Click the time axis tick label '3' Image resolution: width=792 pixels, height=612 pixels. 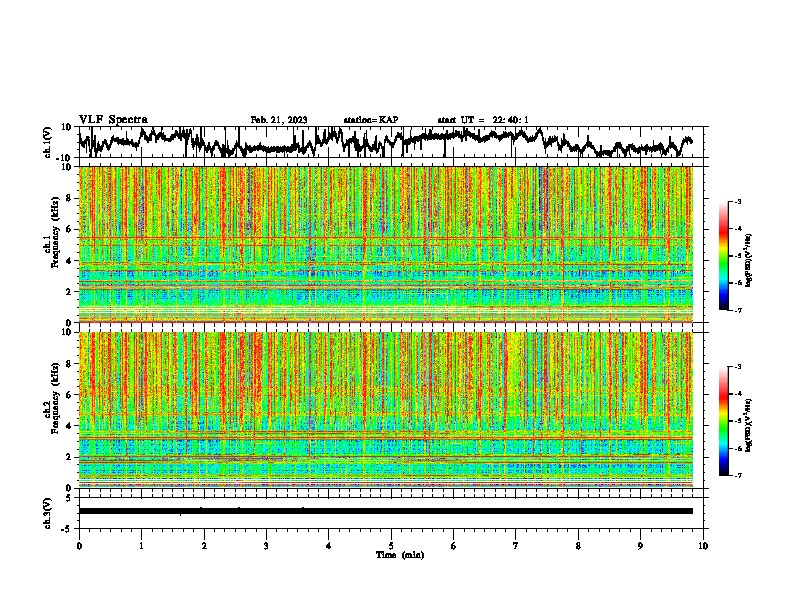coord(266,546)
